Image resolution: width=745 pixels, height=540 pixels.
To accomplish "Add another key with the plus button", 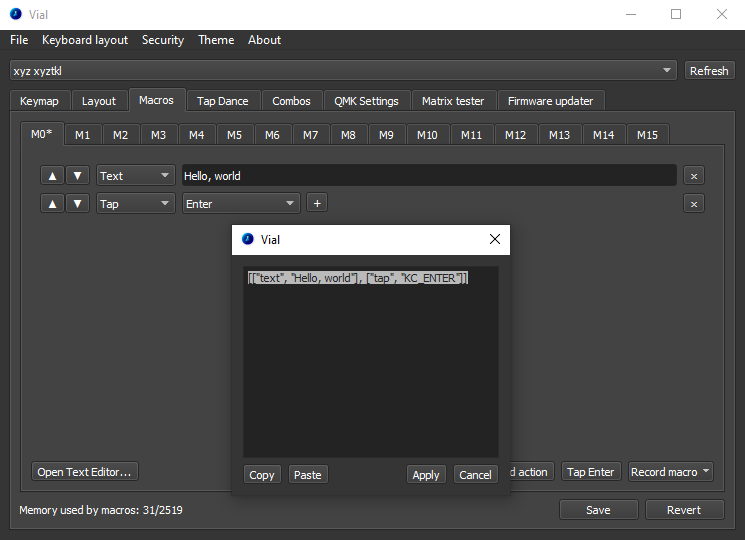I will click(317, 203).
